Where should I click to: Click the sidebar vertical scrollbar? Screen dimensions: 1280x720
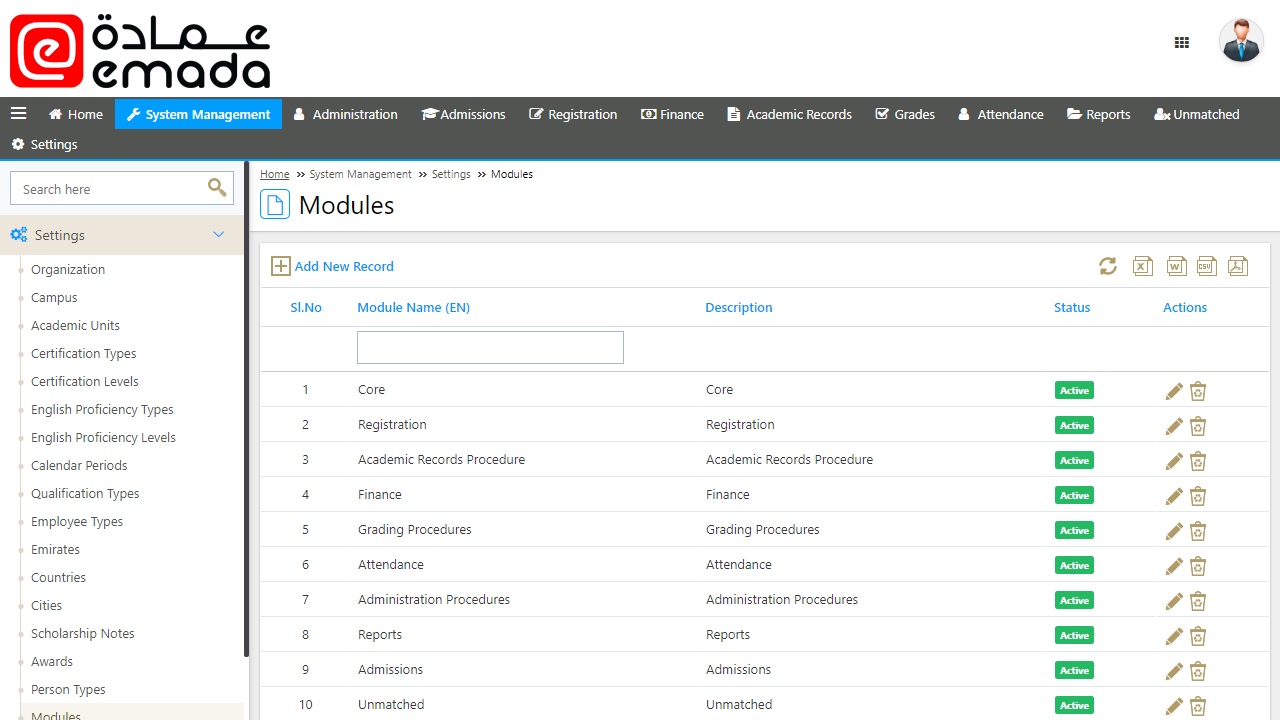click(246, 409)
